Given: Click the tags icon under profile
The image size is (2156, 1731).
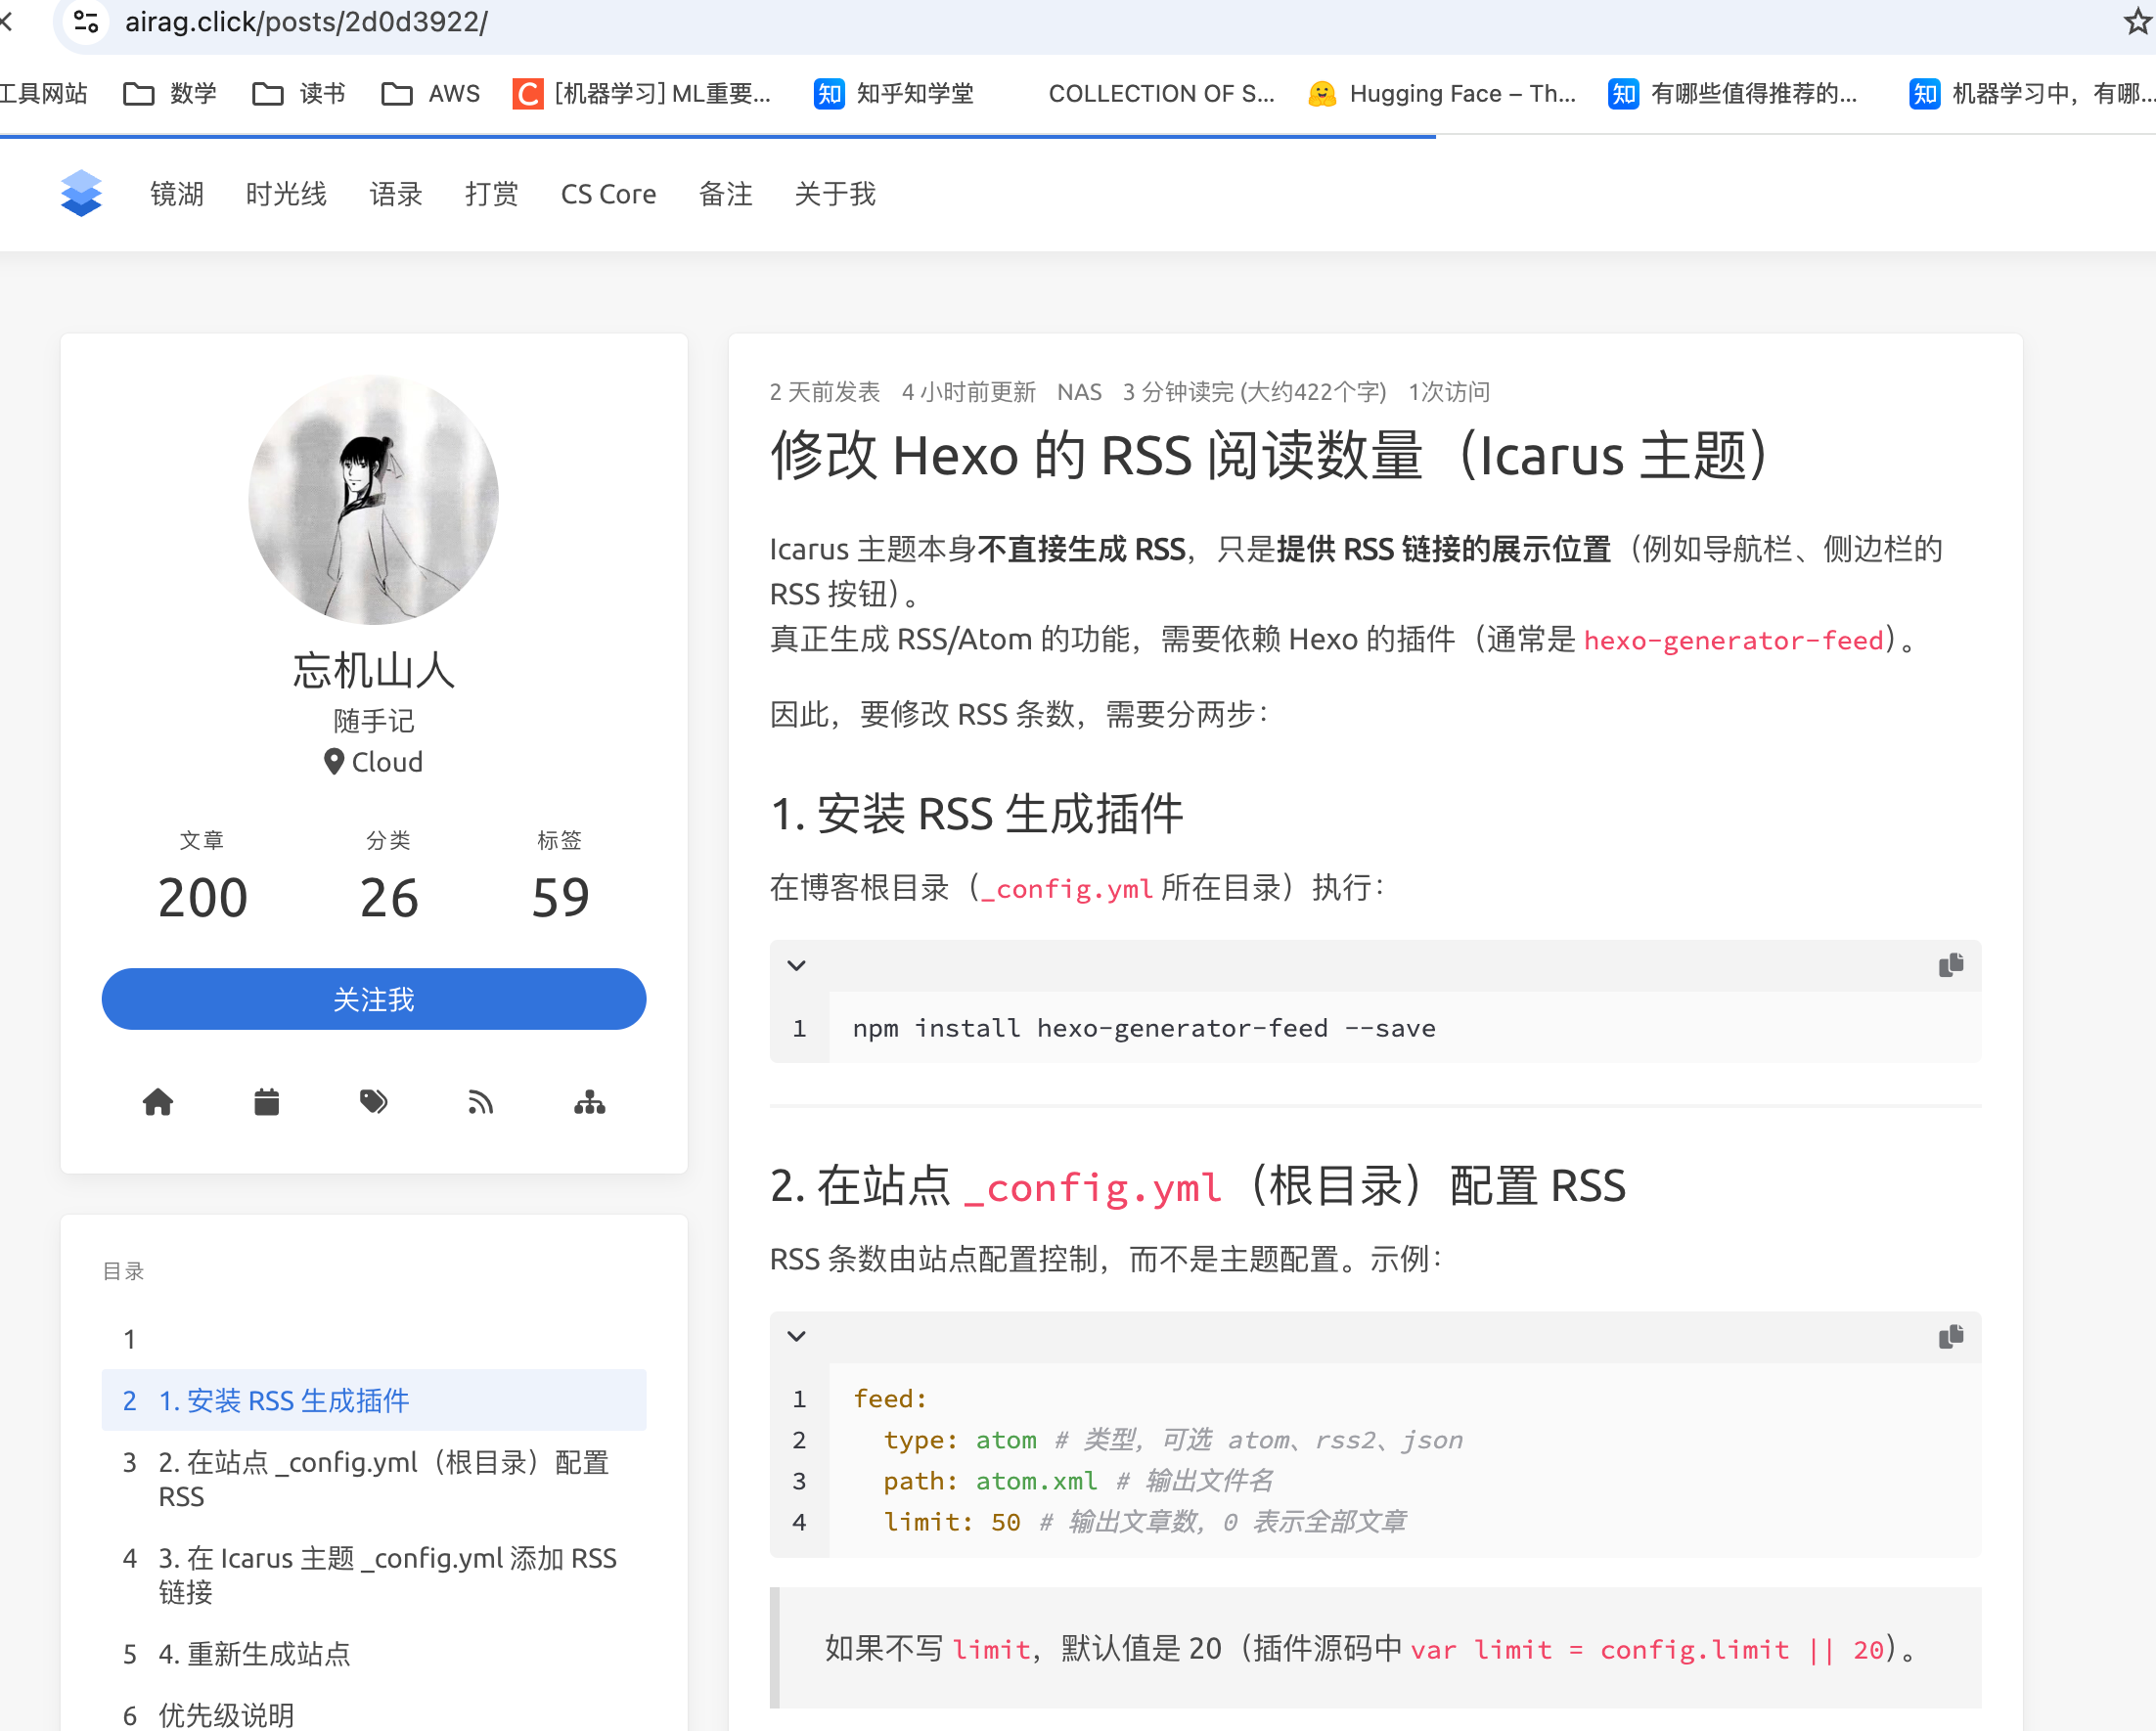Looking at the screenshot, I should tap(374, 1102).
